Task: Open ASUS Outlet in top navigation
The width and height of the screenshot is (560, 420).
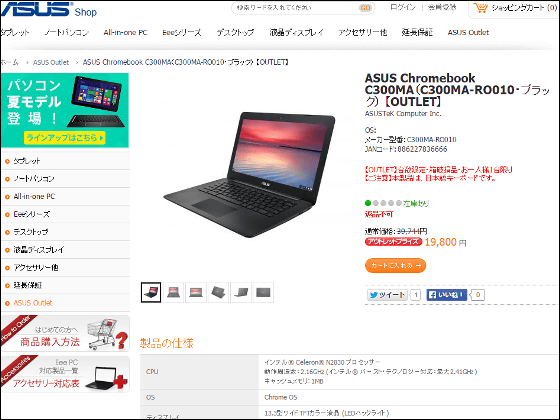Action: (x=468, y=32)
